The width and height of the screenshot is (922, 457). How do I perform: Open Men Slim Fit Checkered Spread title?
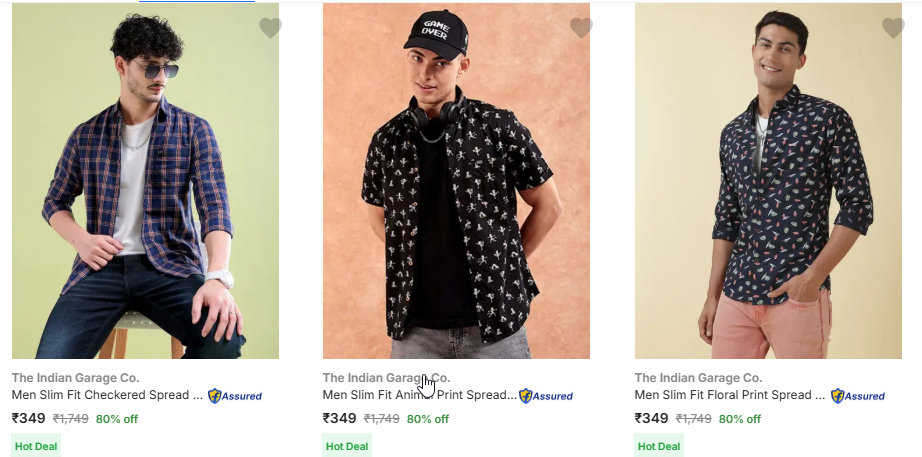pos(107,395)
